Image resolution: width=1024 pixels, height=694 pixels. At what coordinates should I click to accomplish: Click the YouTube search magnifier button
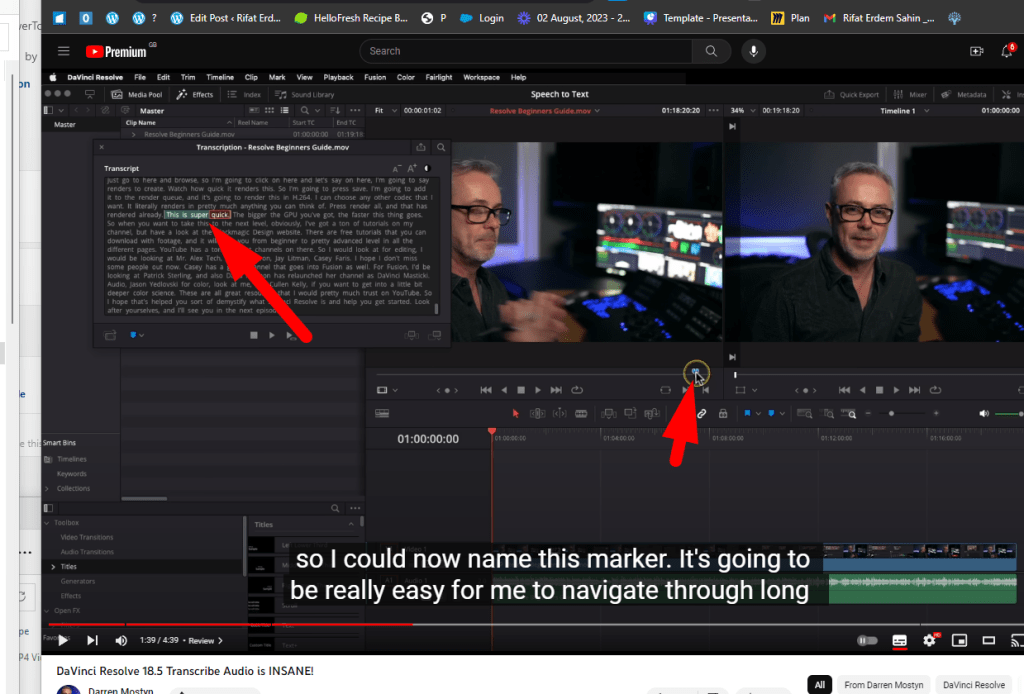711,51
